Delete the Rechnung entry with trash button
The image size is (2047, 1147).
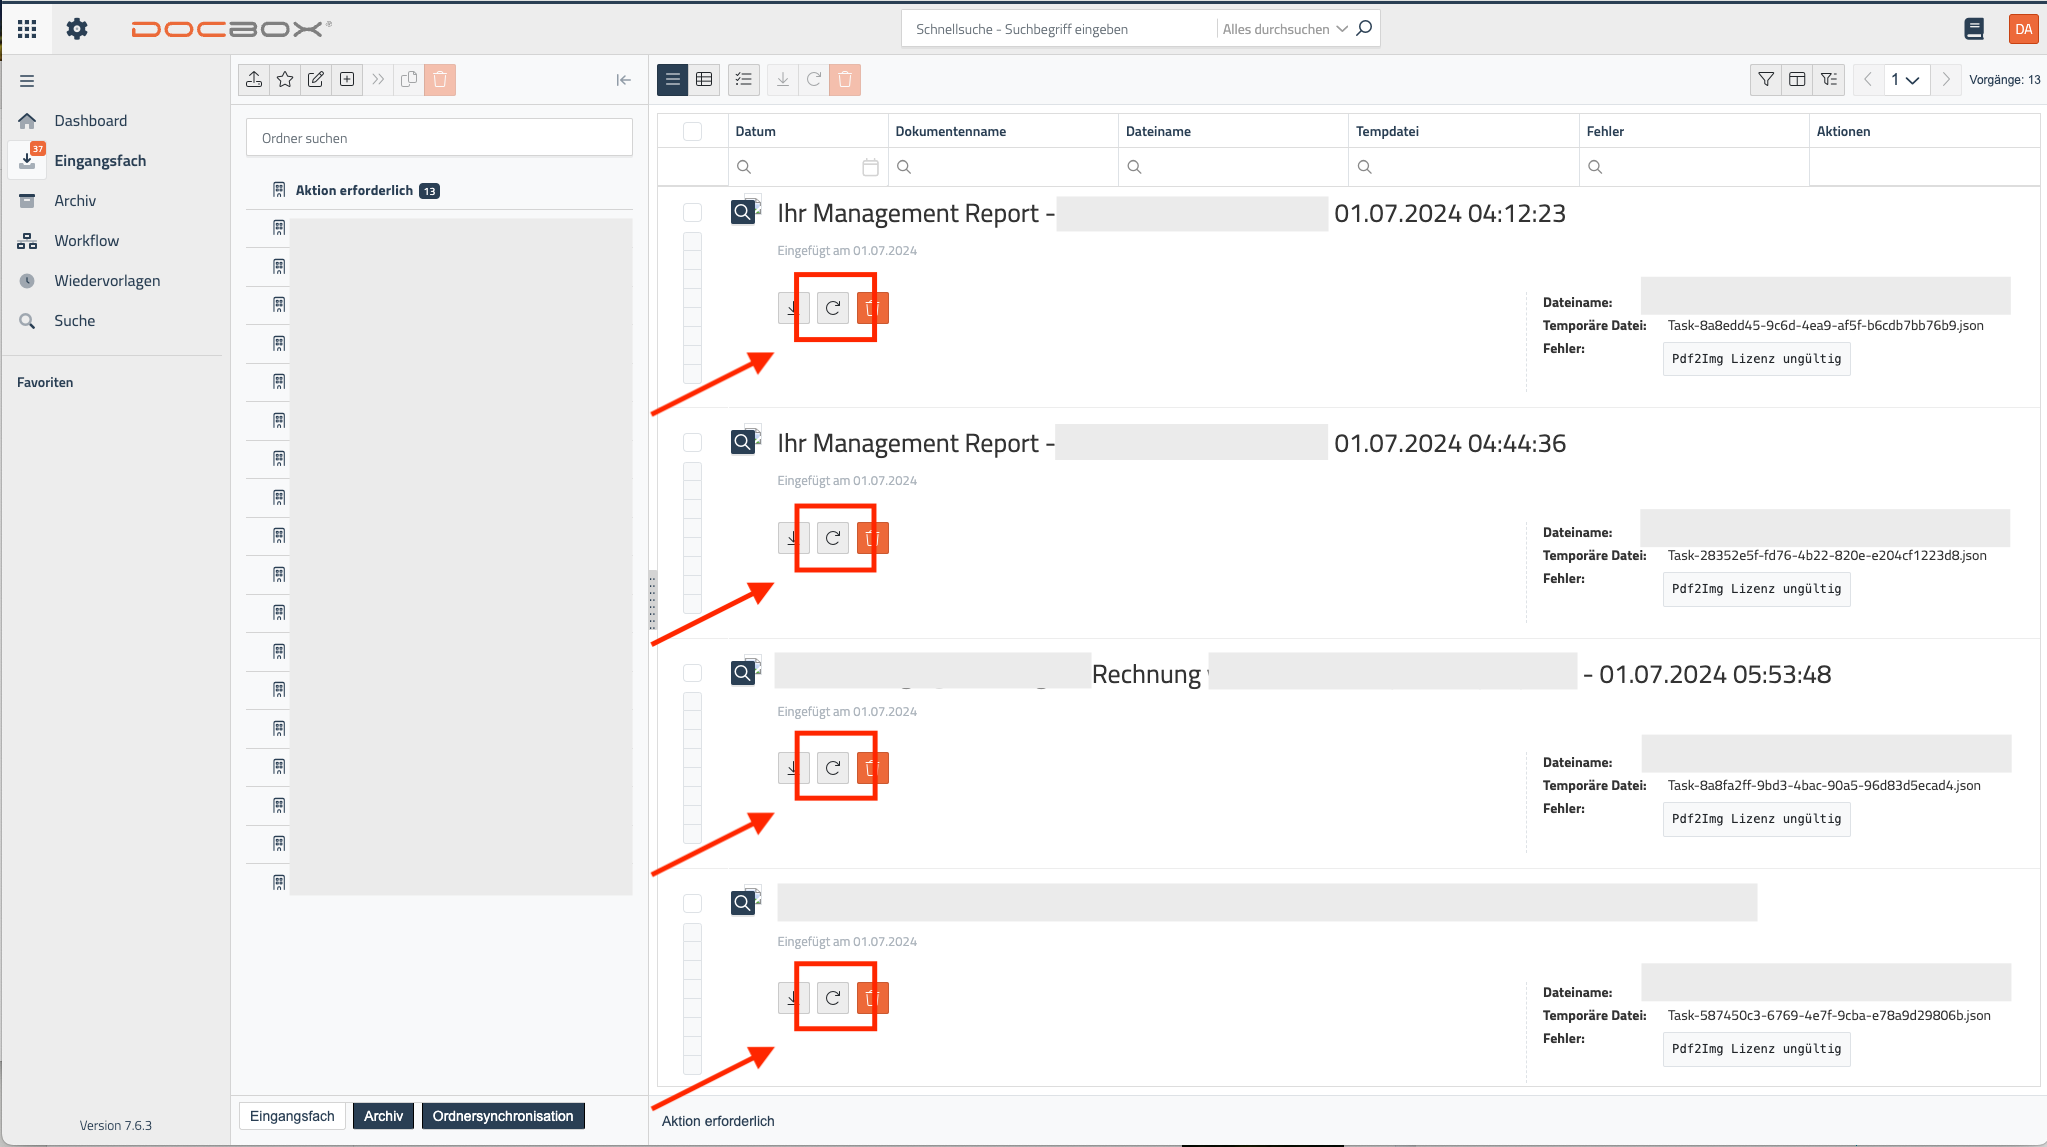872,768
